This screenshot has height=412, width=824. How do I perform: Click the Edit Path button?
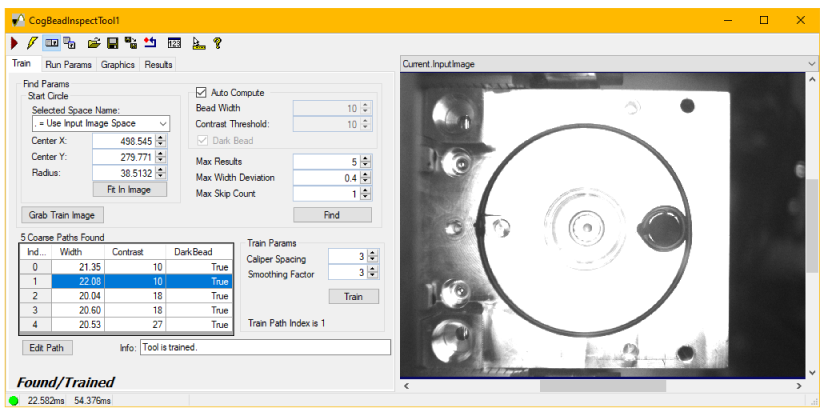(x=47, y=348)
